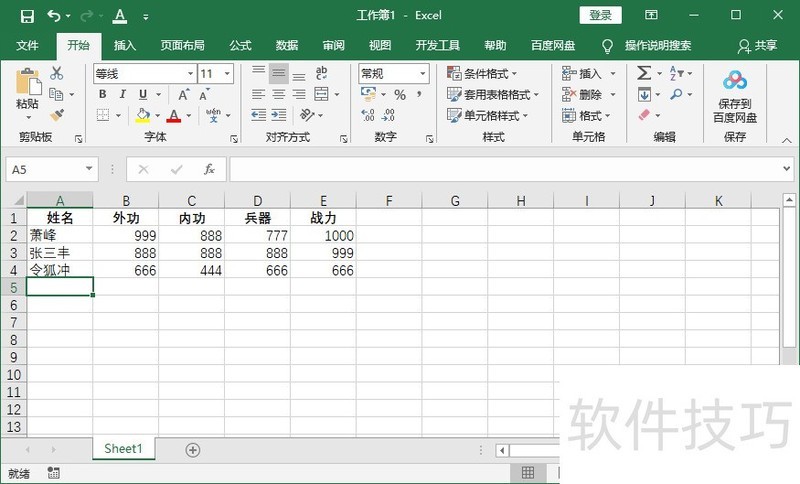Toggle middle vertical alignment
The image size is (800, 484).
click(x=279, y=73)
